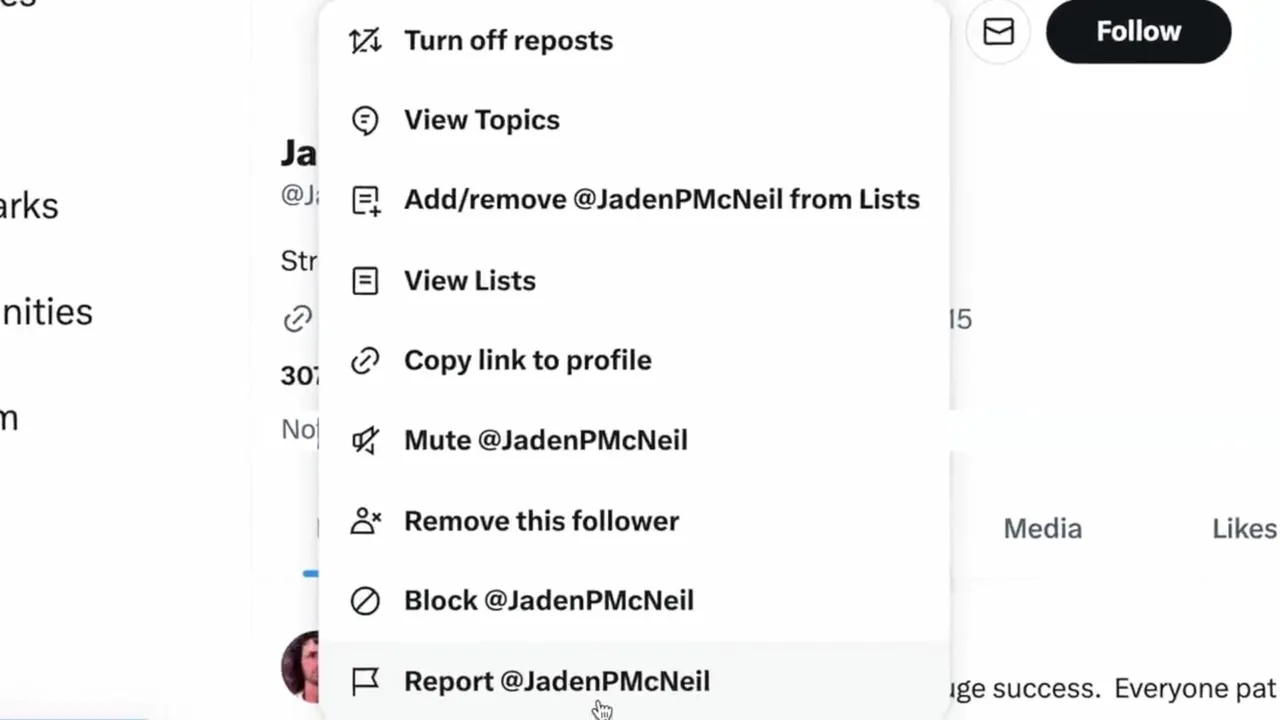Image resolution: width=1280 pixels, height=720 pixels.
Task: Click the remove follower person icon
Action: point(365,521)
